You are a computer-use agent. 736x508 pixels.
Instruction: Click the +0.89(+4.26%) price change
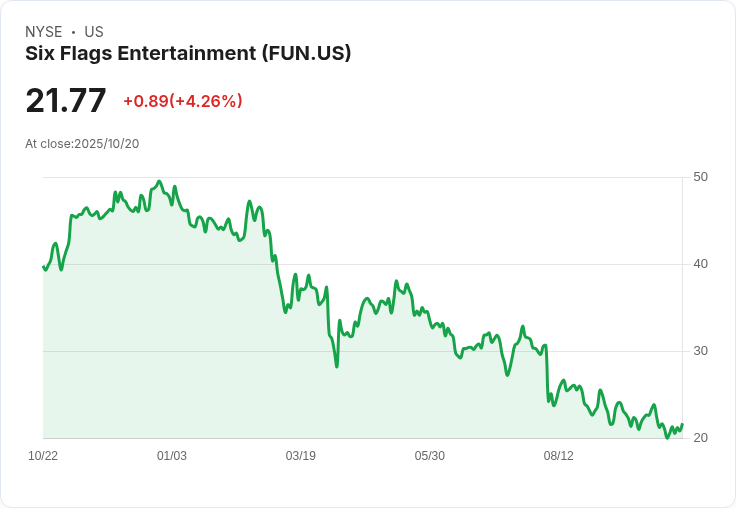pos(183,101)
